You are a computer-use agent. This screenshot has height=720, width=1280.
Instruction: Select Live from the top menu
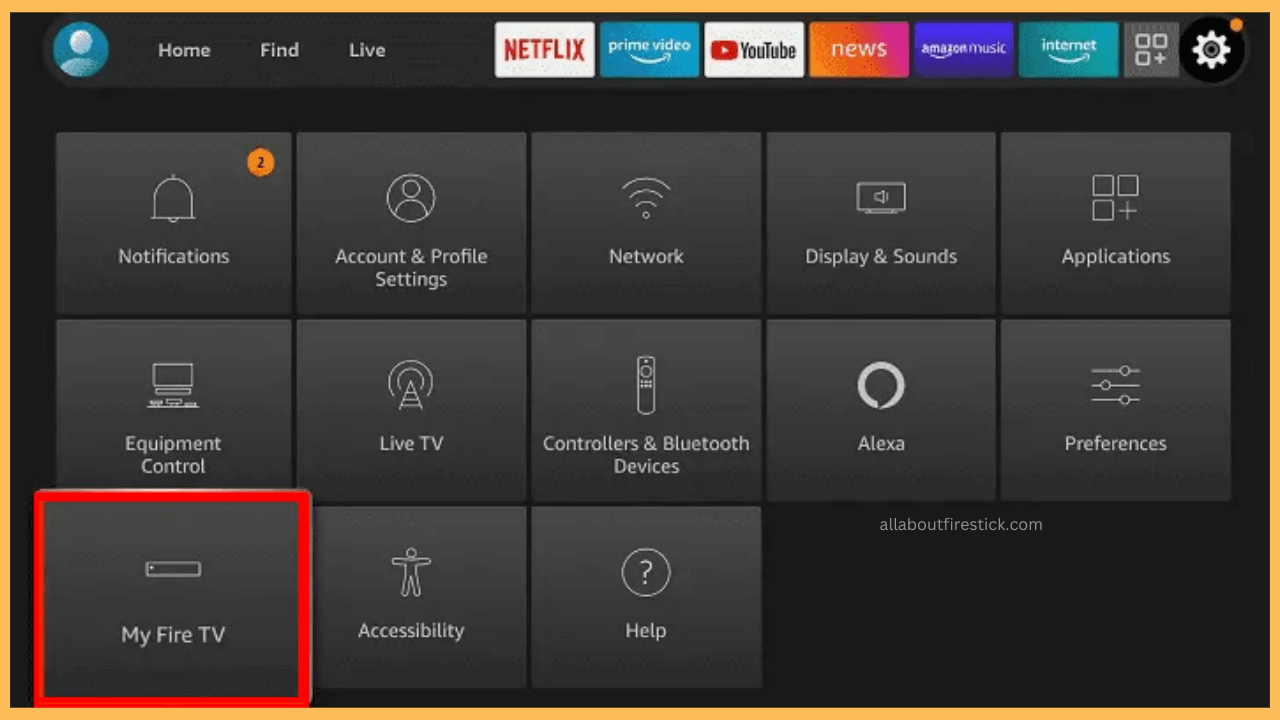pyautogui.click(x=366, y=49)
